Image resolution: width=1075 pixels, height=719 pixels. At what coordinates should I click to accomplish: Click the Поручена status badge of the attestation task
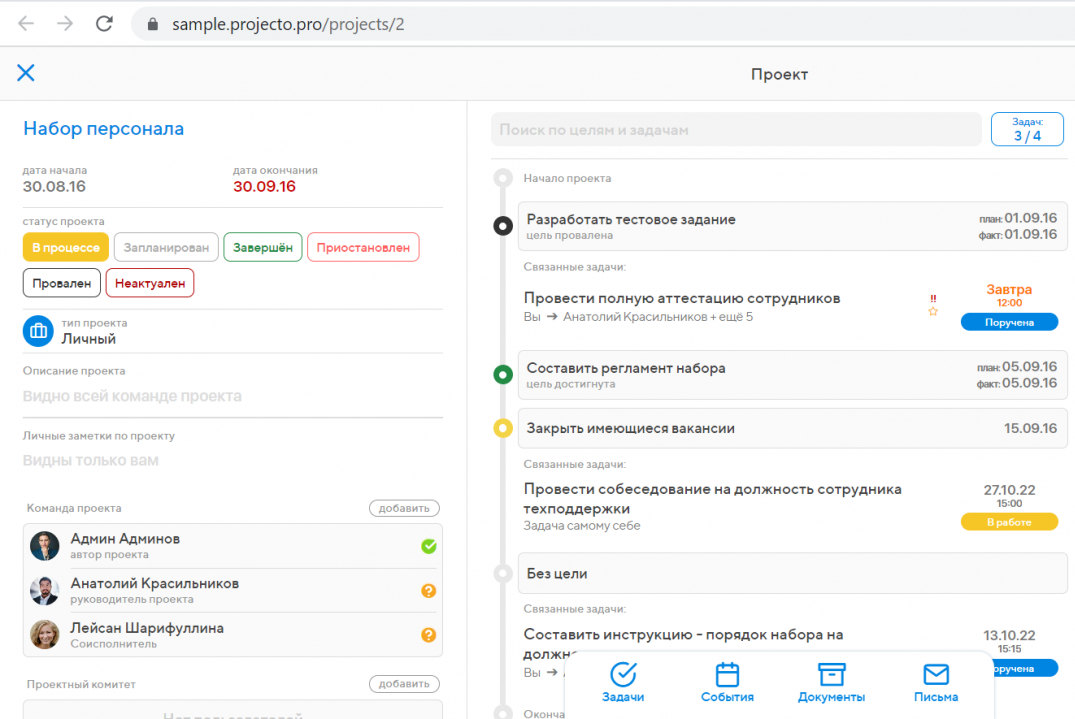coord(1009,322)
